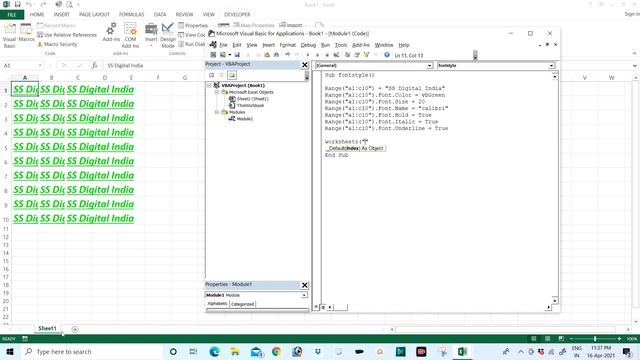The height and width of the screenshot is (360, 640).
Task: Open the Insert controls dropdown
Action: pyautogui.click(x=151, y=35)
